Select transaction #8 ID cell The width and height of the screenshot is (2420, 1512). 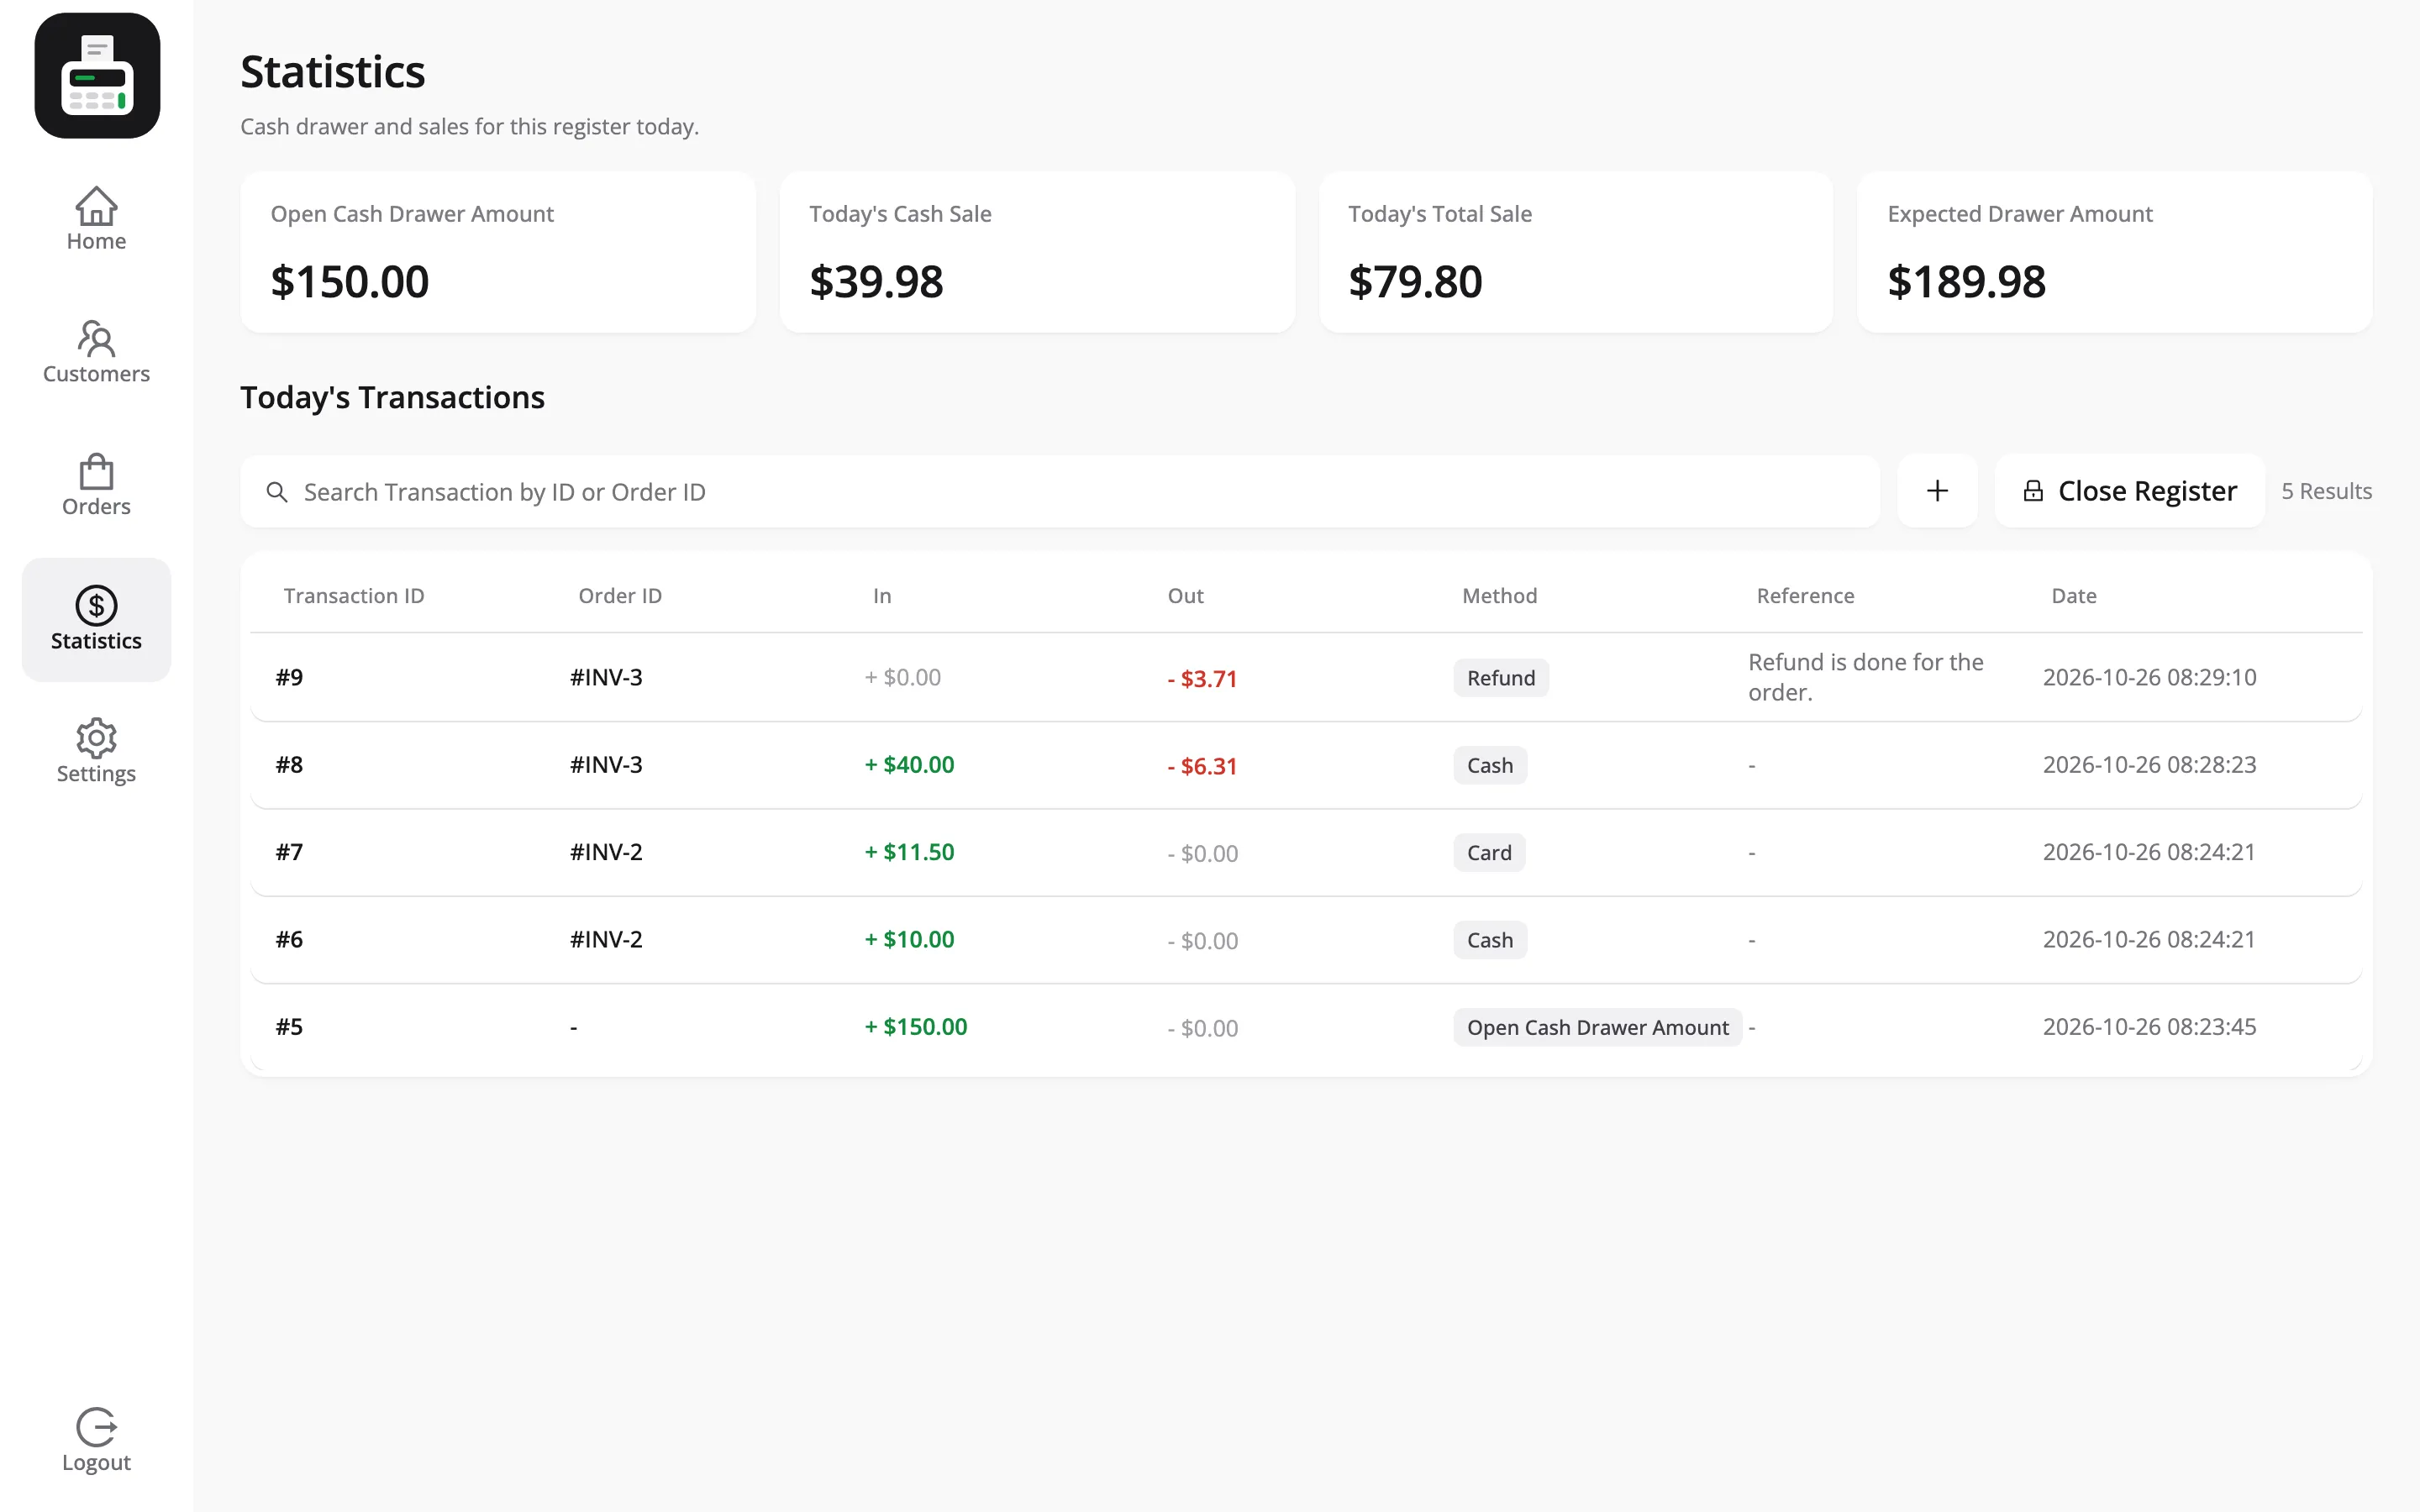pos(289,765)
